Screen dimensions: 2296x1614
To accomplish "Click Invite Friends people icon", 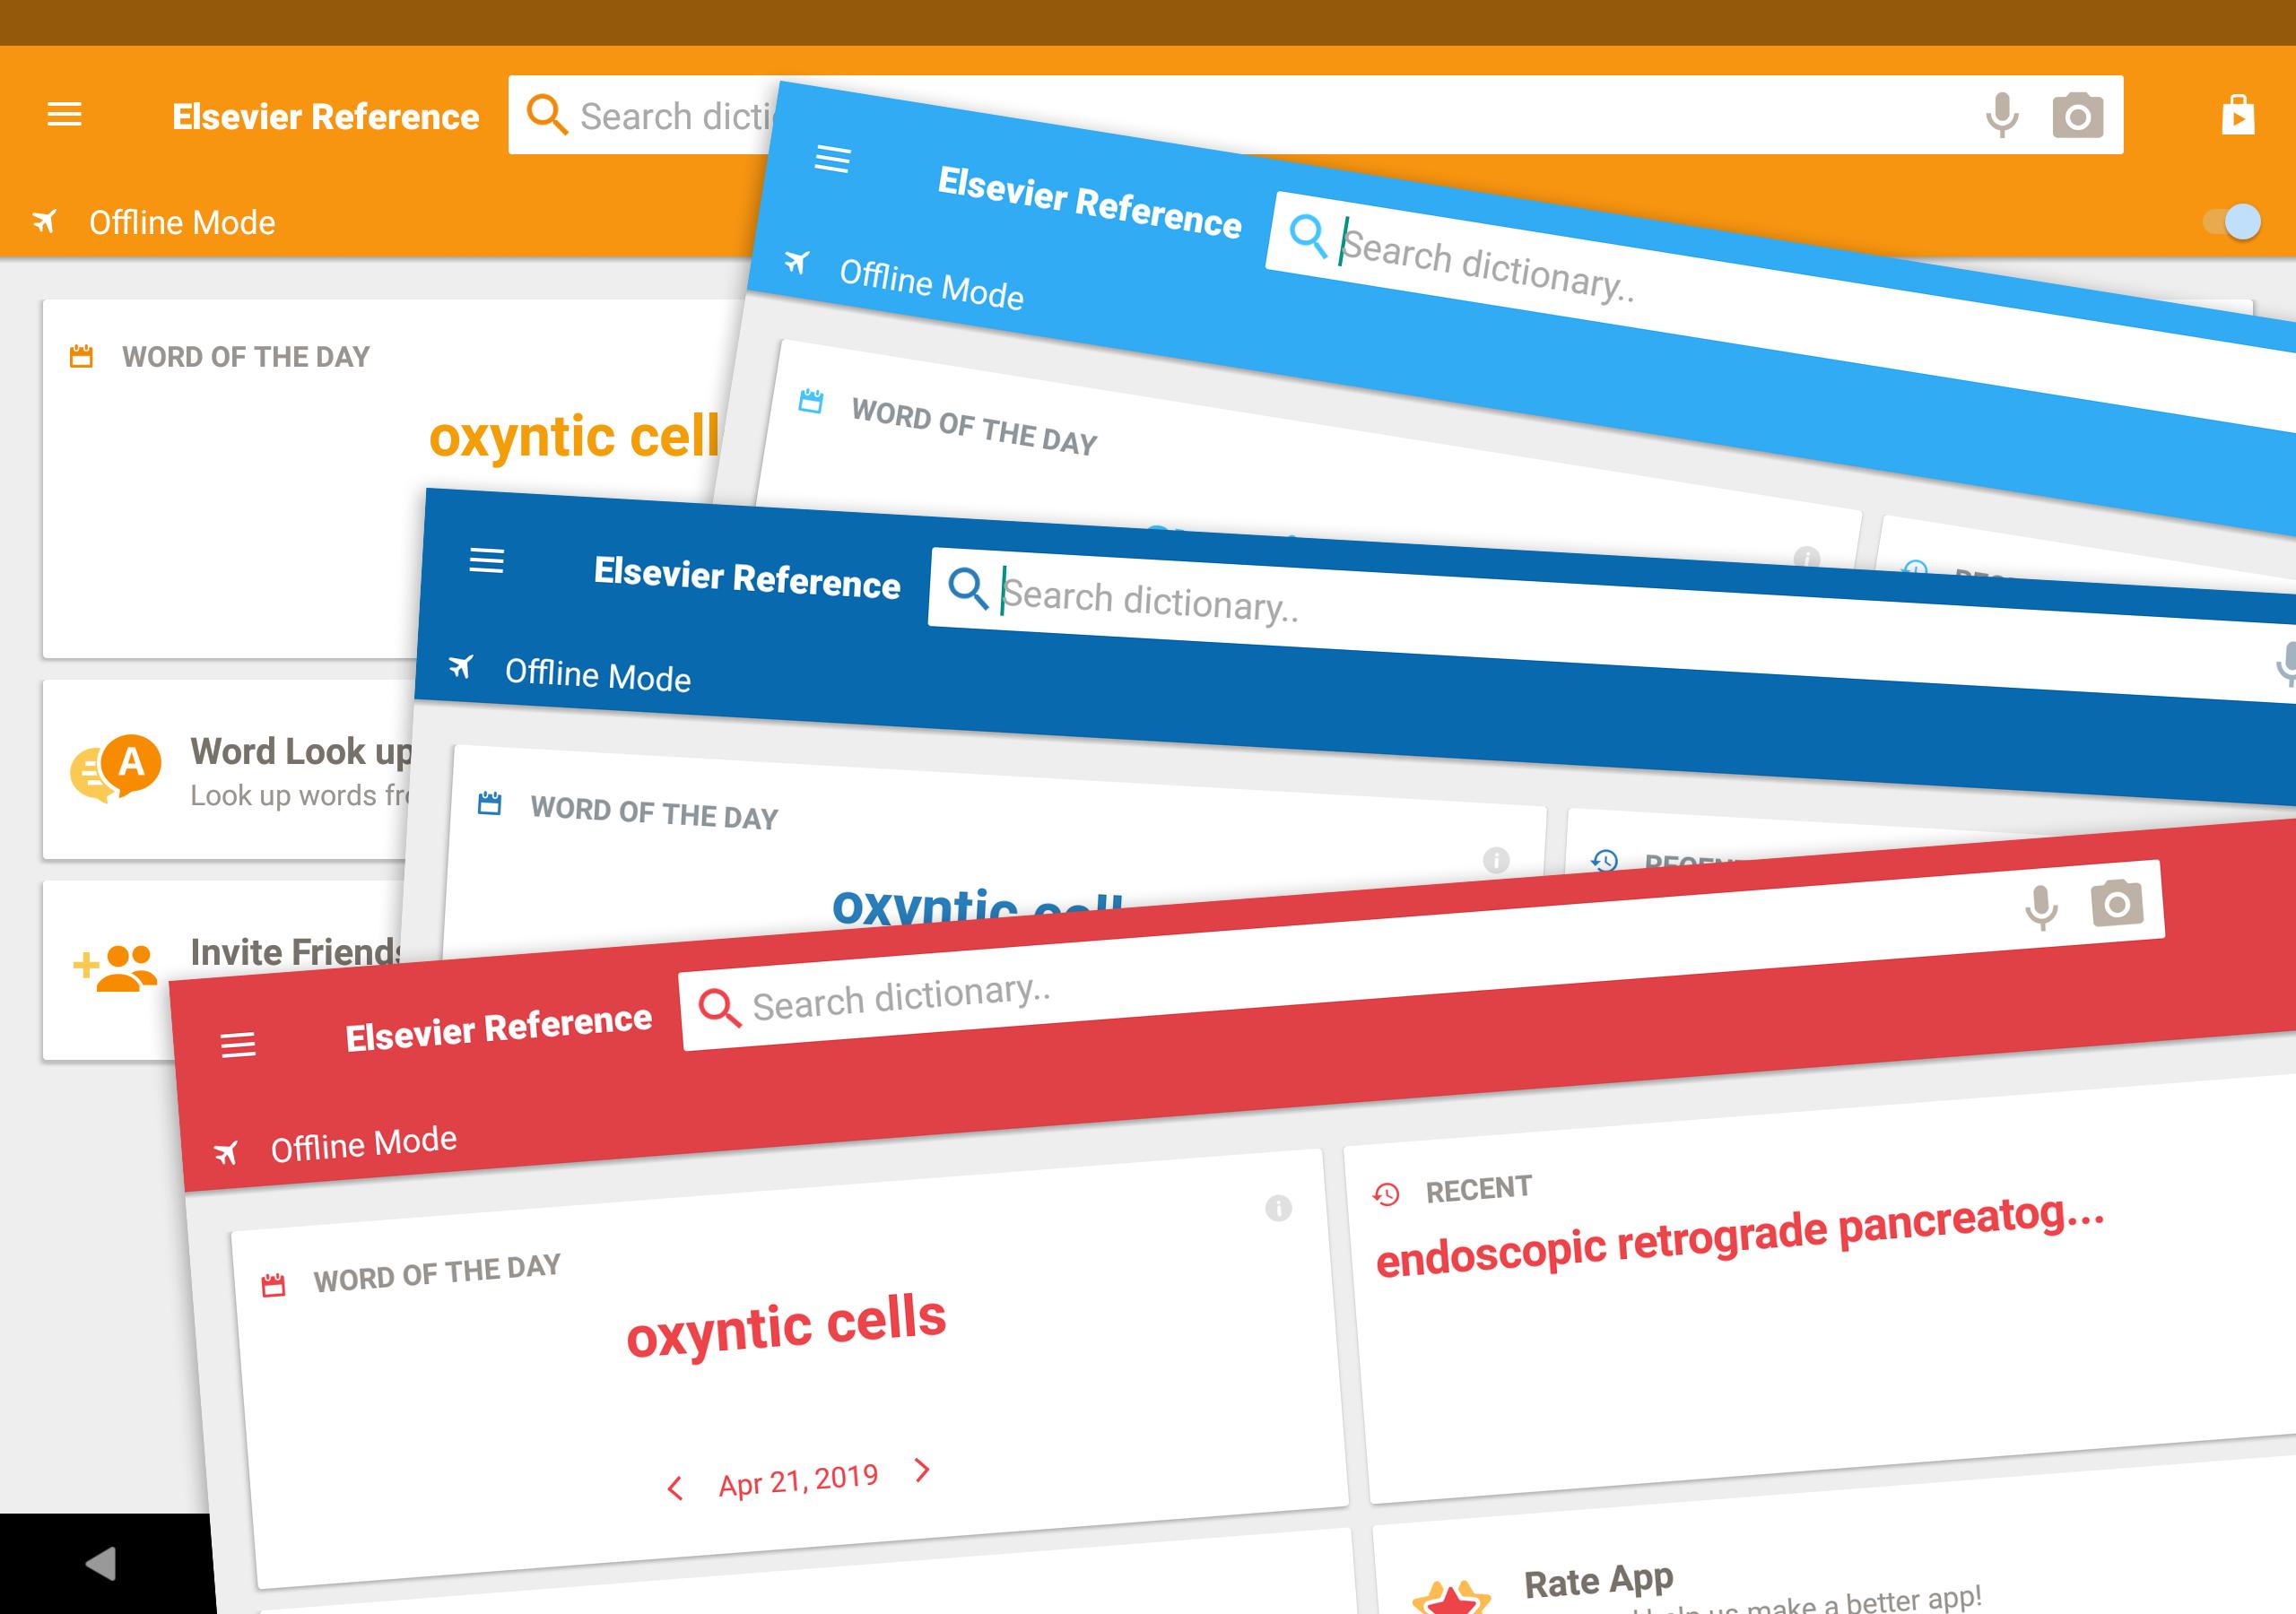I will tap(115, 967).
